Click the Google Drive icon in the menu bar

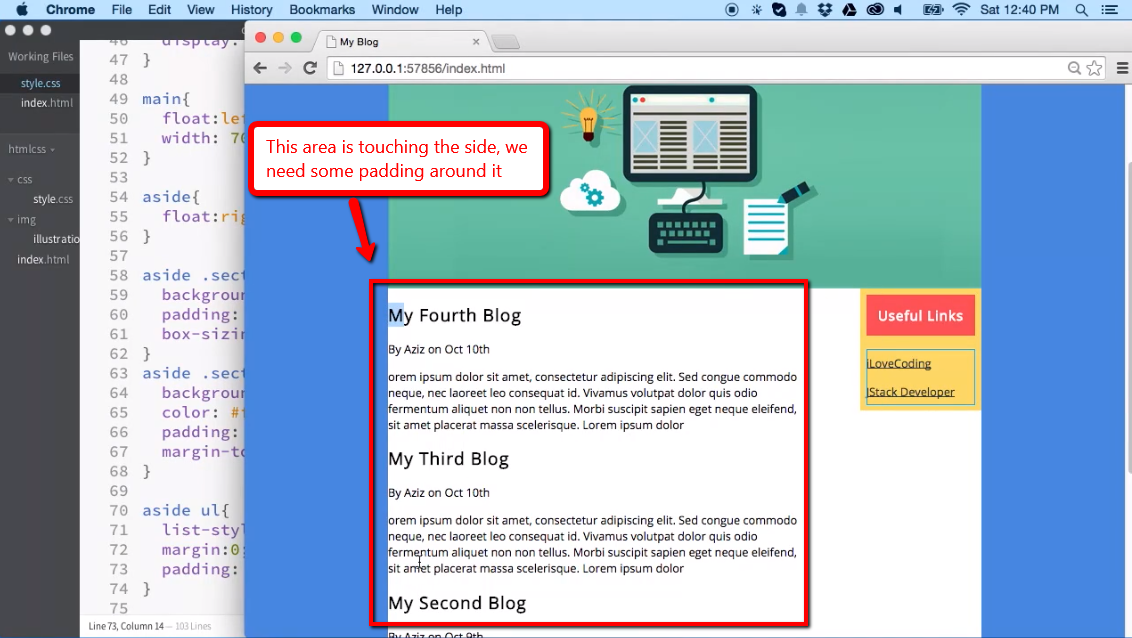[849, 10]
